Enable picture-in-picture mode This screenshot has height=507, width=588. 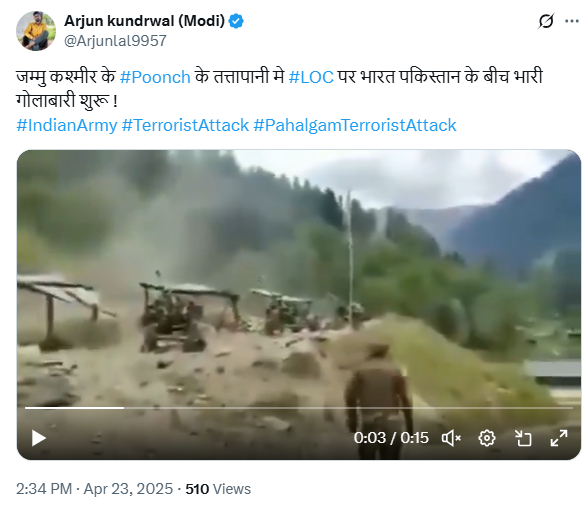(x=523, y=438)
